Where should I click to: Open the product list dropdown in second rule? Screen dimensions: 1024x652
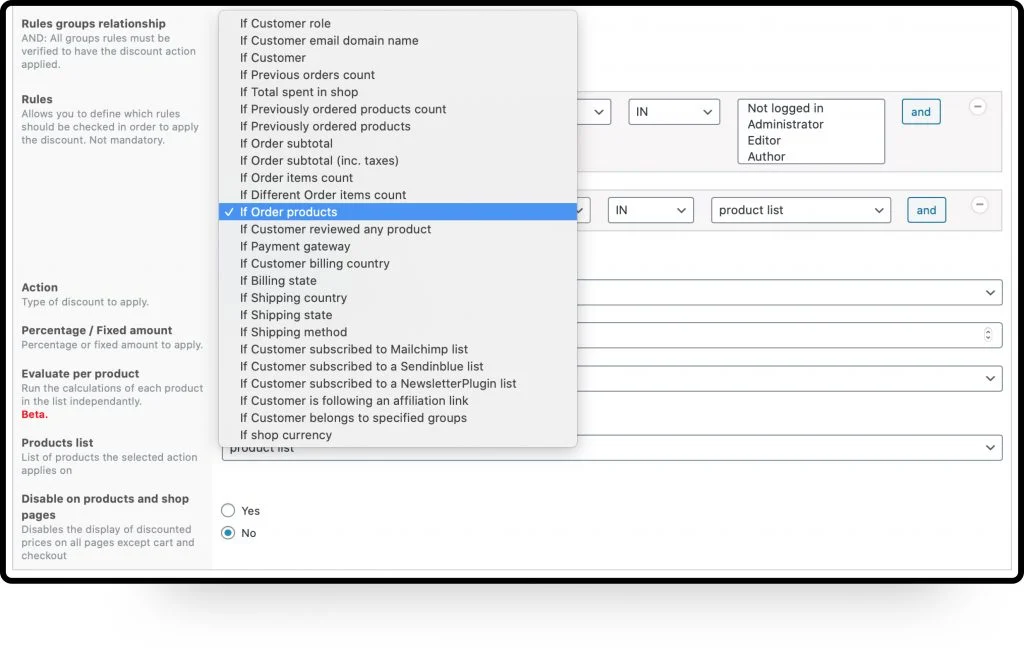point(800,210)
